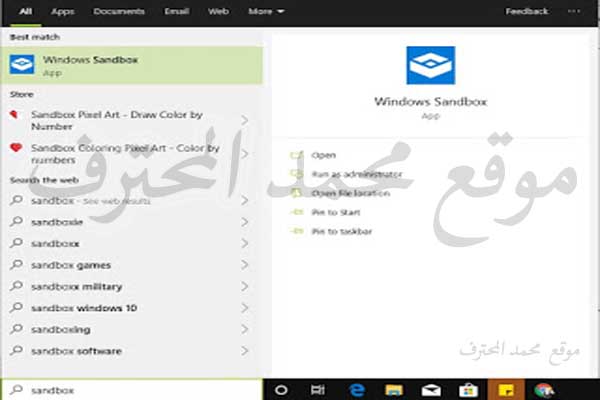This screenshot has width=600, height=400.
Task: Click the Sandbox Pixel Art app icon
Action: tap(14, 114)
